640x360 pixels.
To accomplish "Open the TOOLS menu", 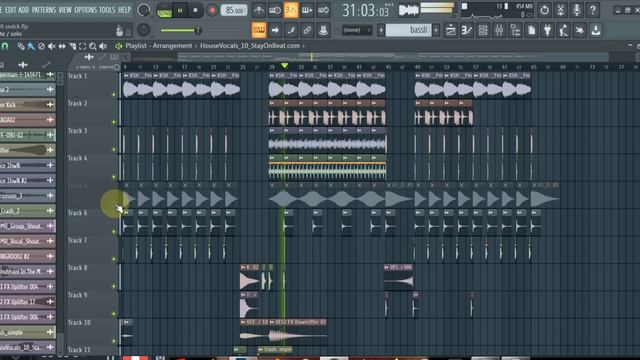I will click(107, 9).
